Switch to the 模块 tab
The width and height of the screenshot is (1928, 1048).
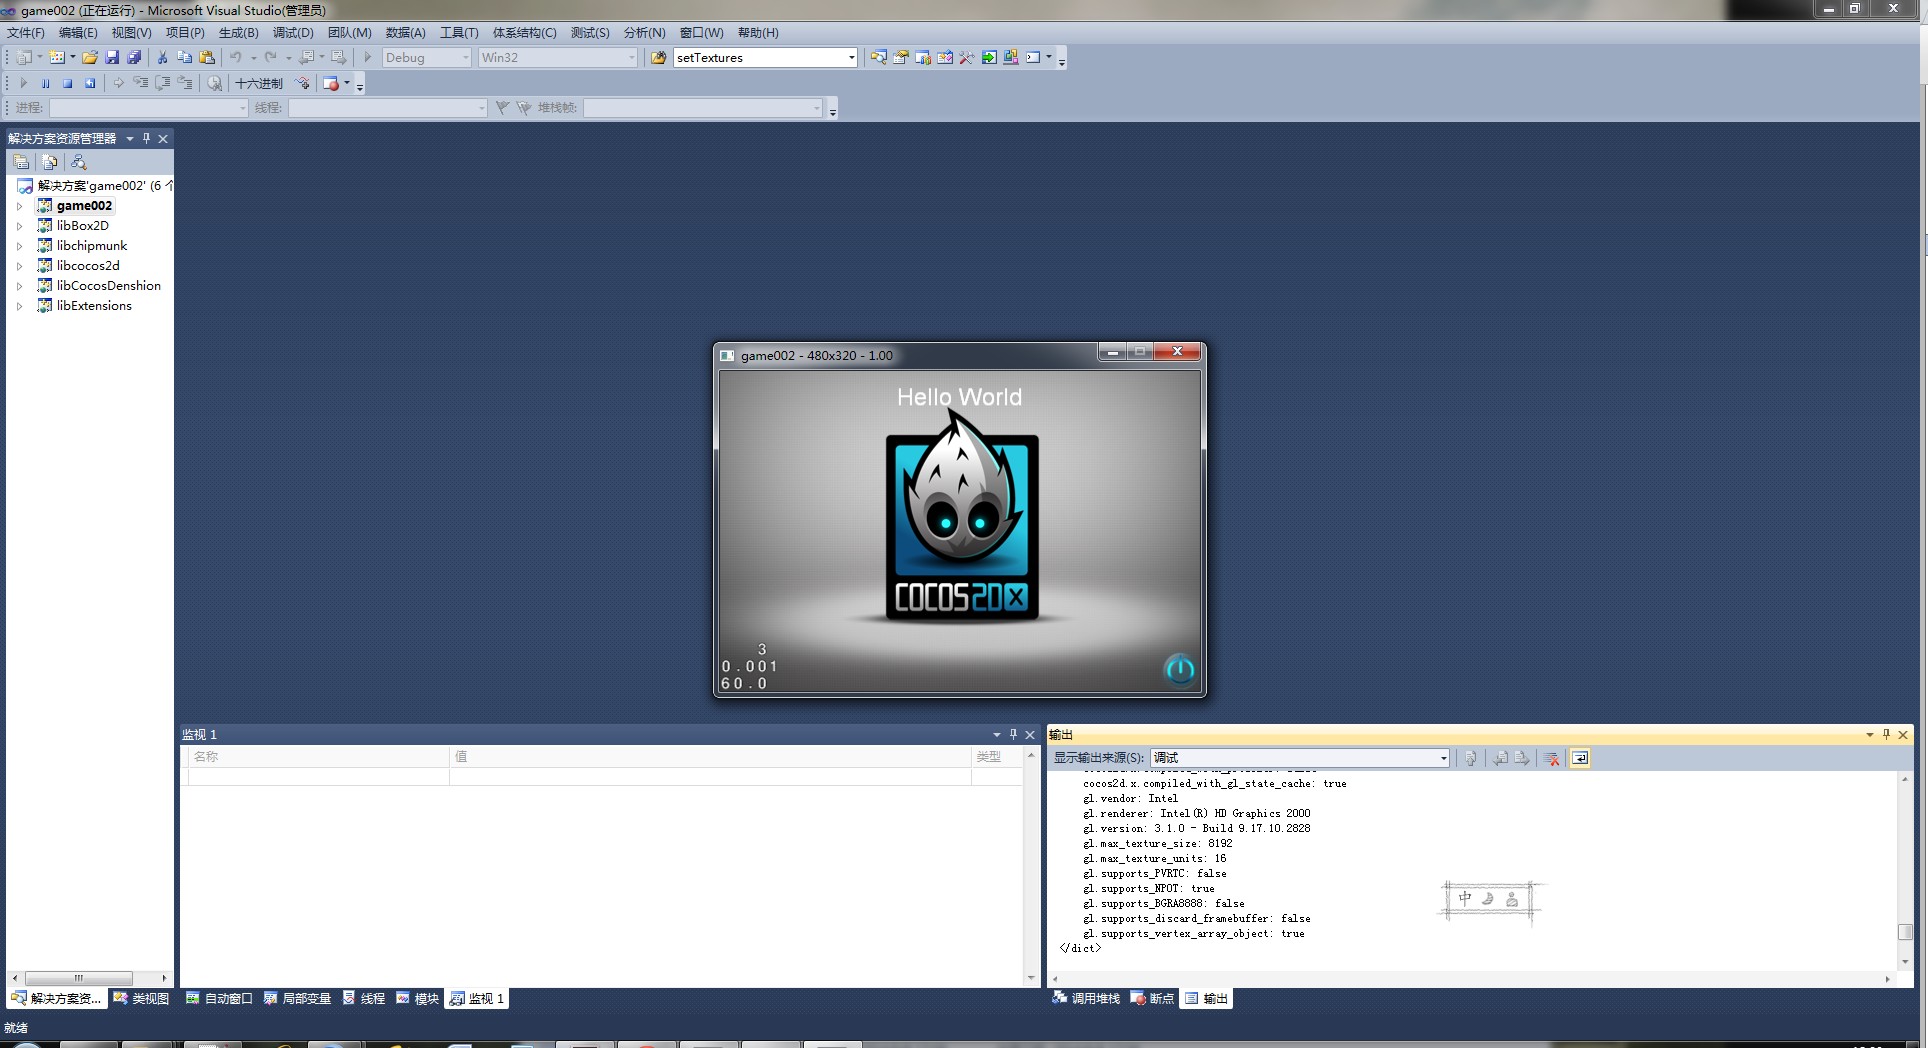(x=418, y=998)
